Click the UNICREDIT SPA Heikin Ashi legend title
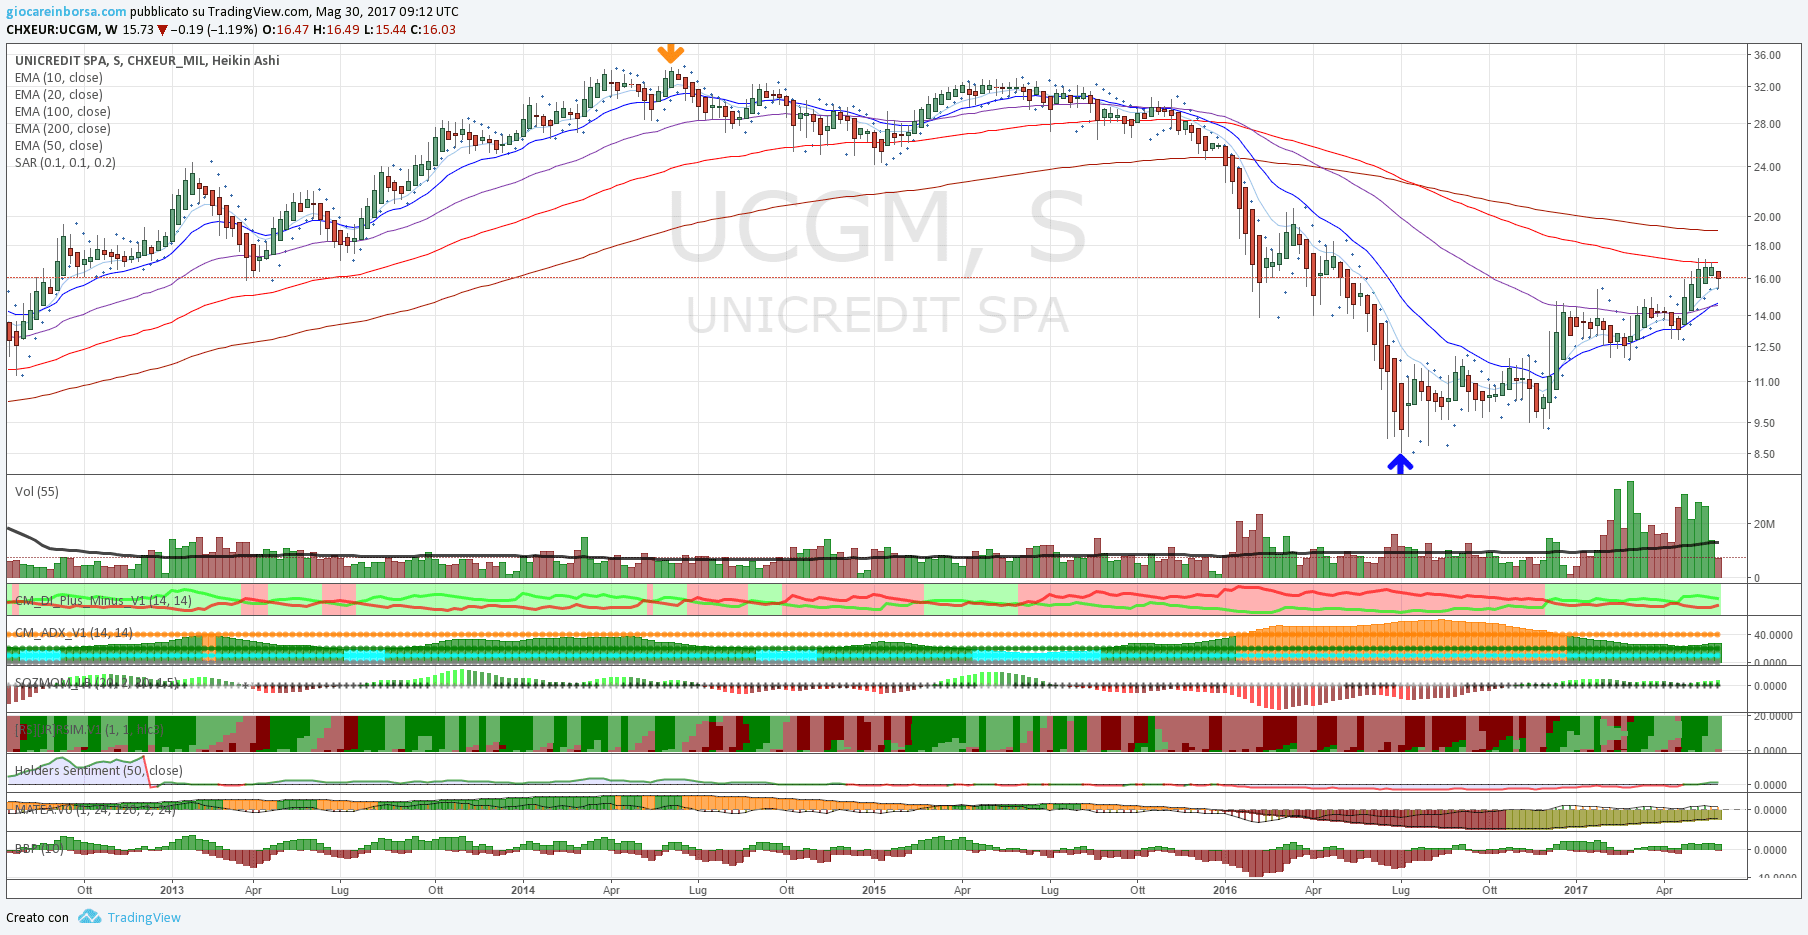Image resolution: width=1808 pixels, height=935 pixels. coord(147,60)
